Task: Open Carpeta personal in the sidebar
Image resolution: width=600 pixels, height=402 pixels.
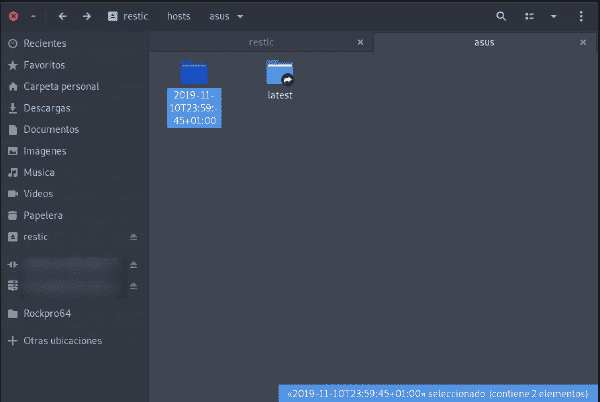Action: point(75,86)
